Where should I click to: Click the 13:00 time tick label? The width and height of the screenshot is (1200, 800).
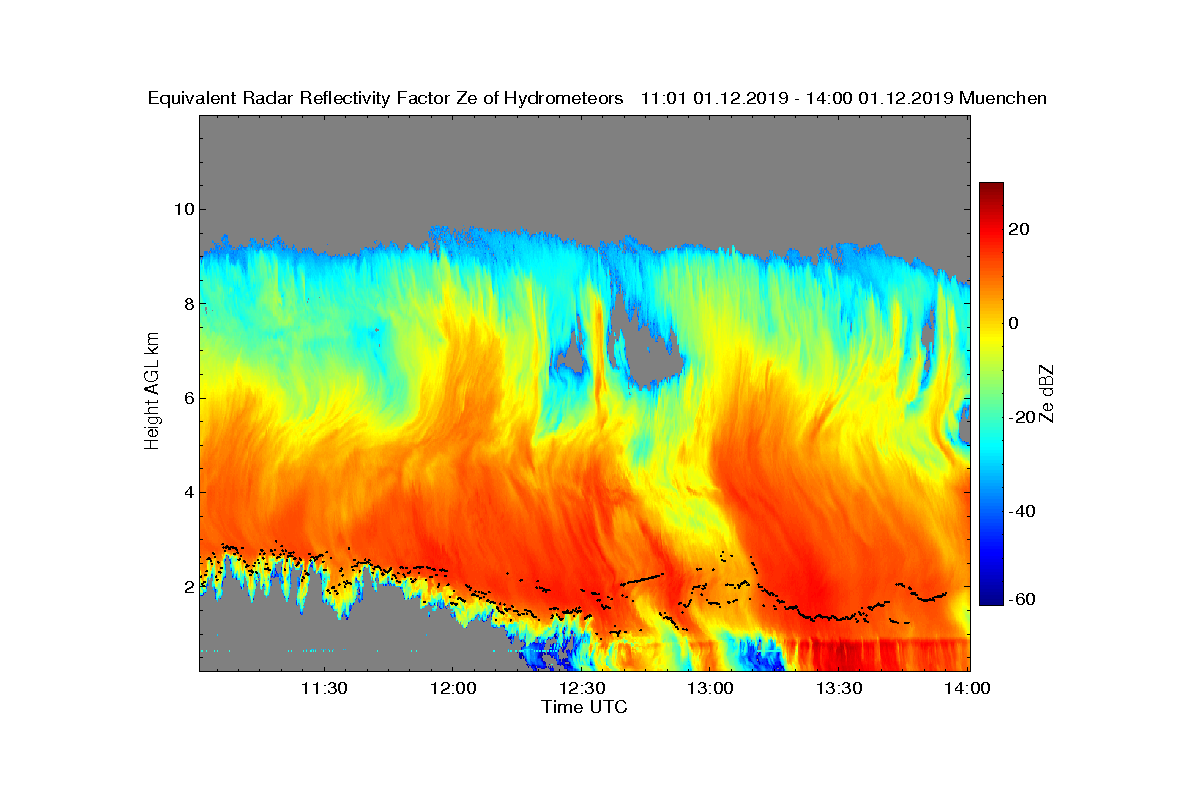[710, 688]
